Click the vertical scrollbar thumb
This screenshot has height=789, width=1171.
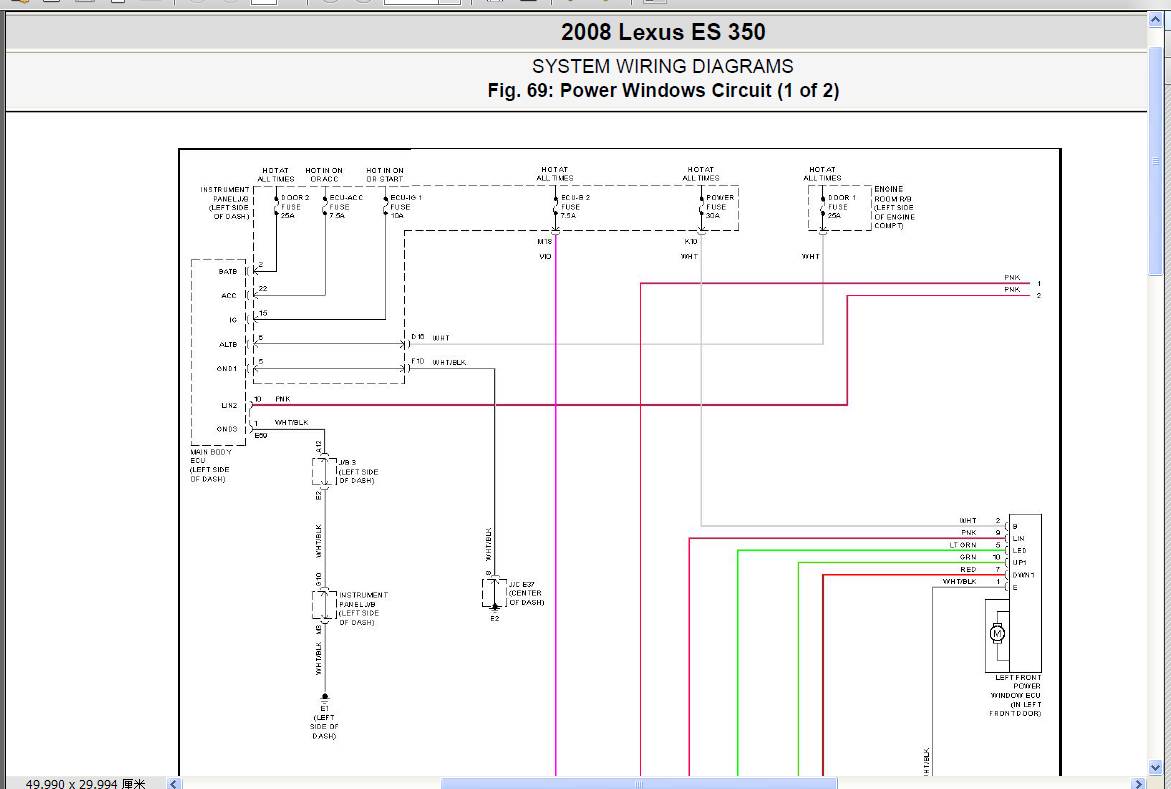click(1155, 161)
